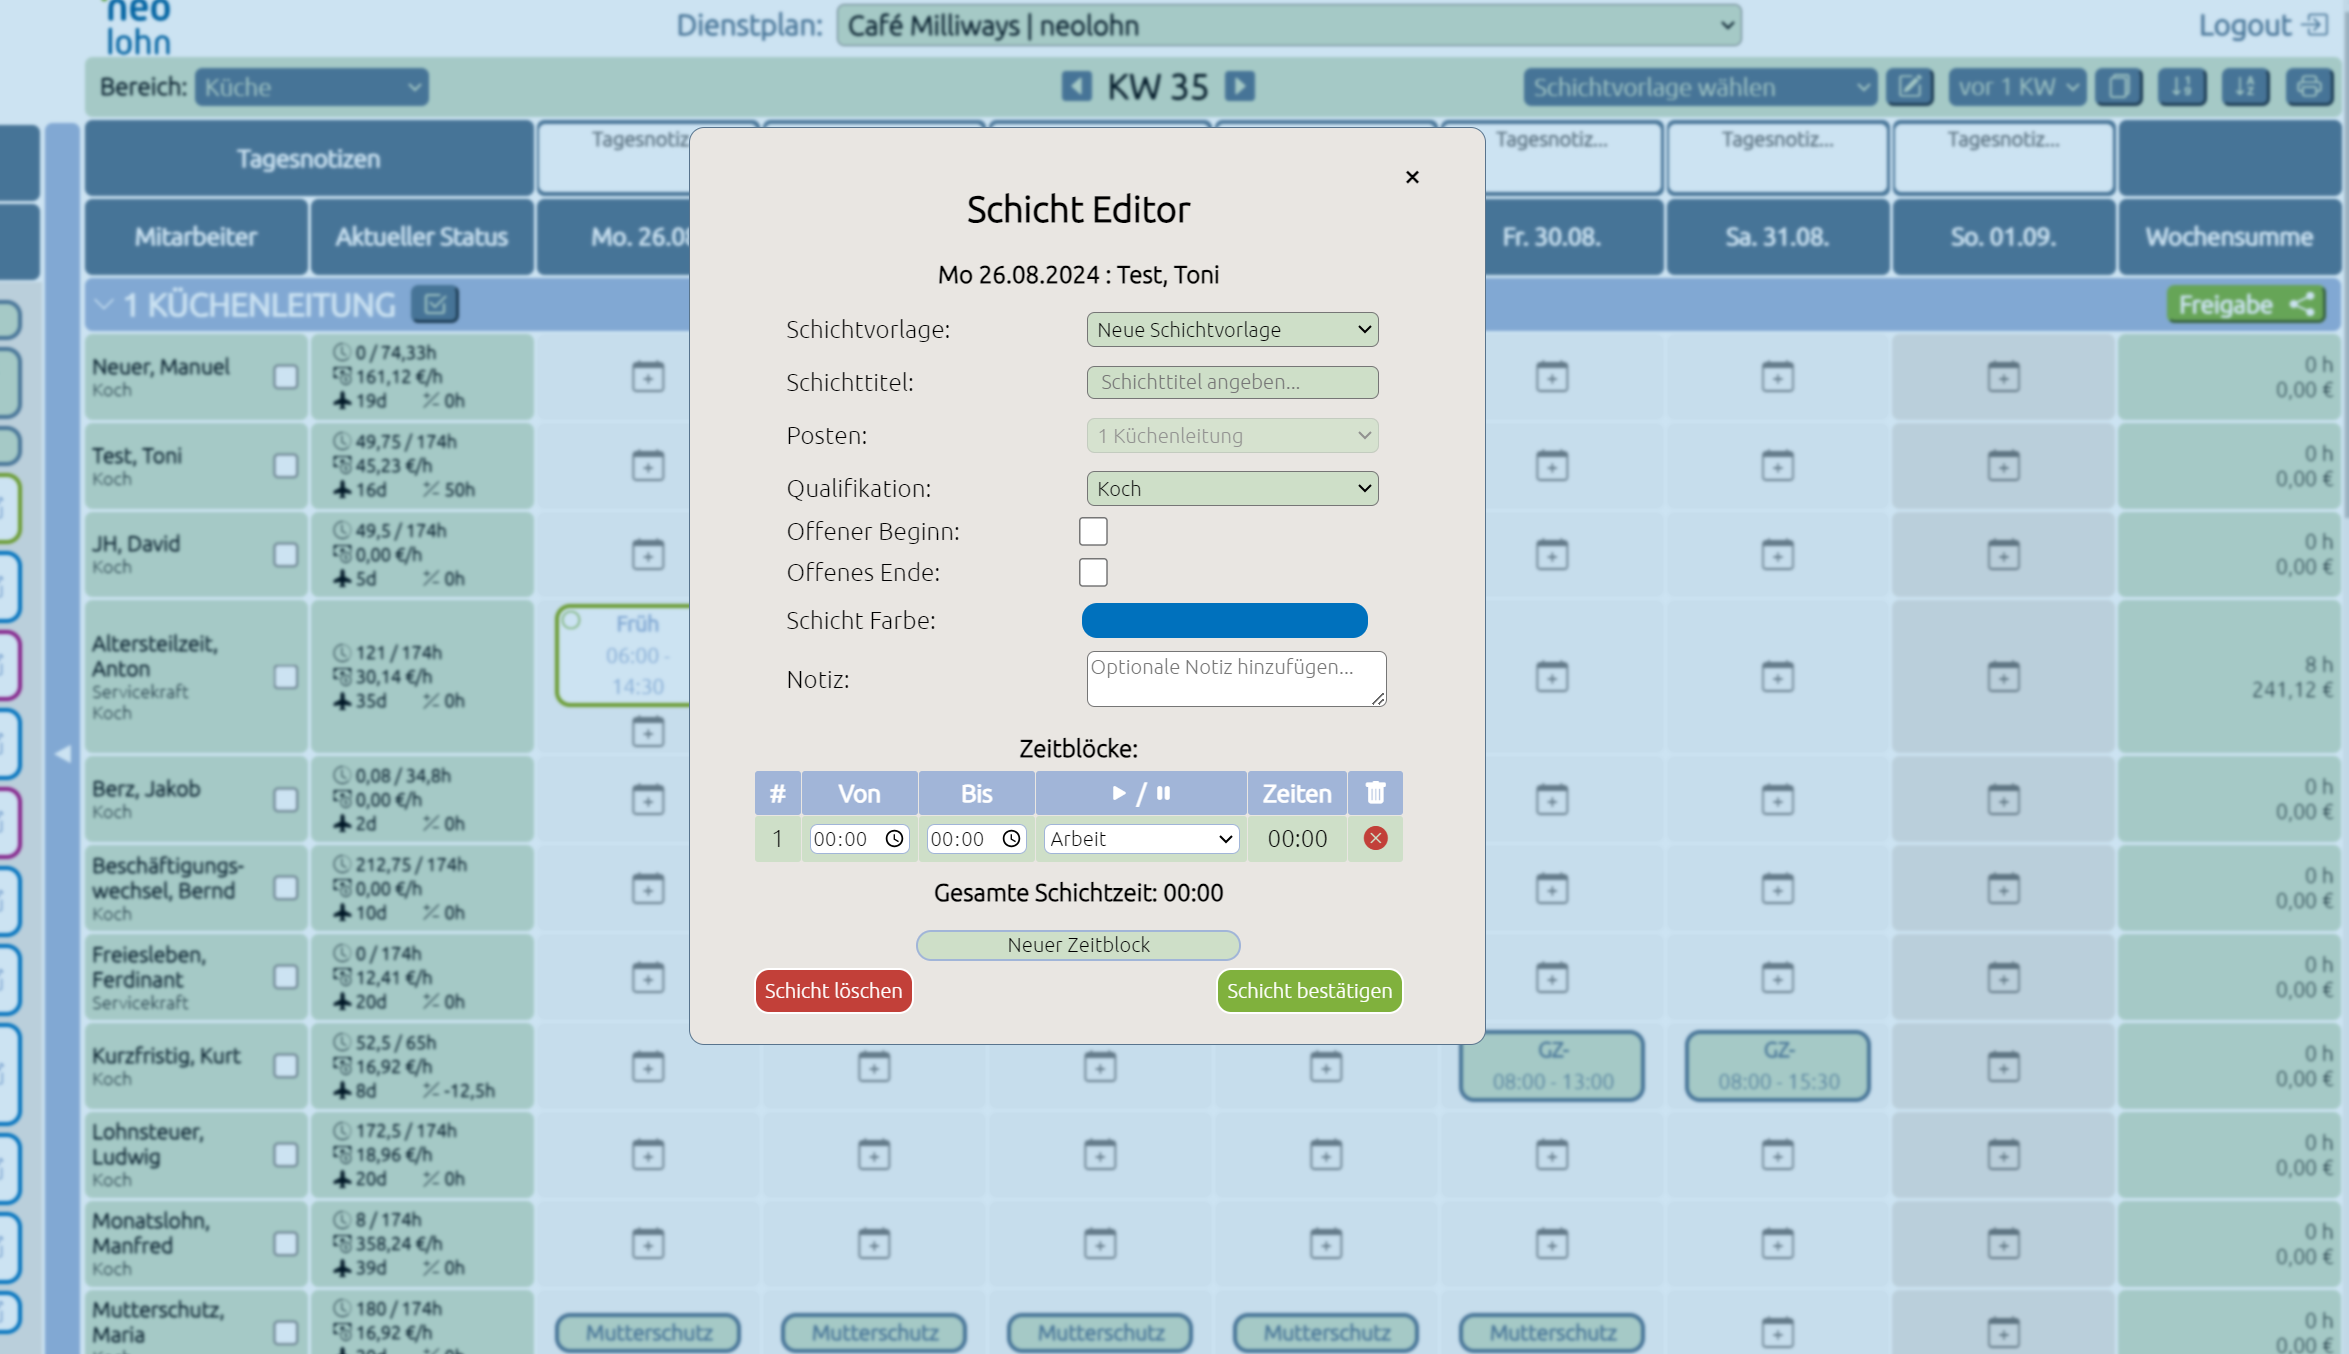
Task: Add shift for Monatslohn, Manfred on Sunday
Action: coord(2004,1244)
